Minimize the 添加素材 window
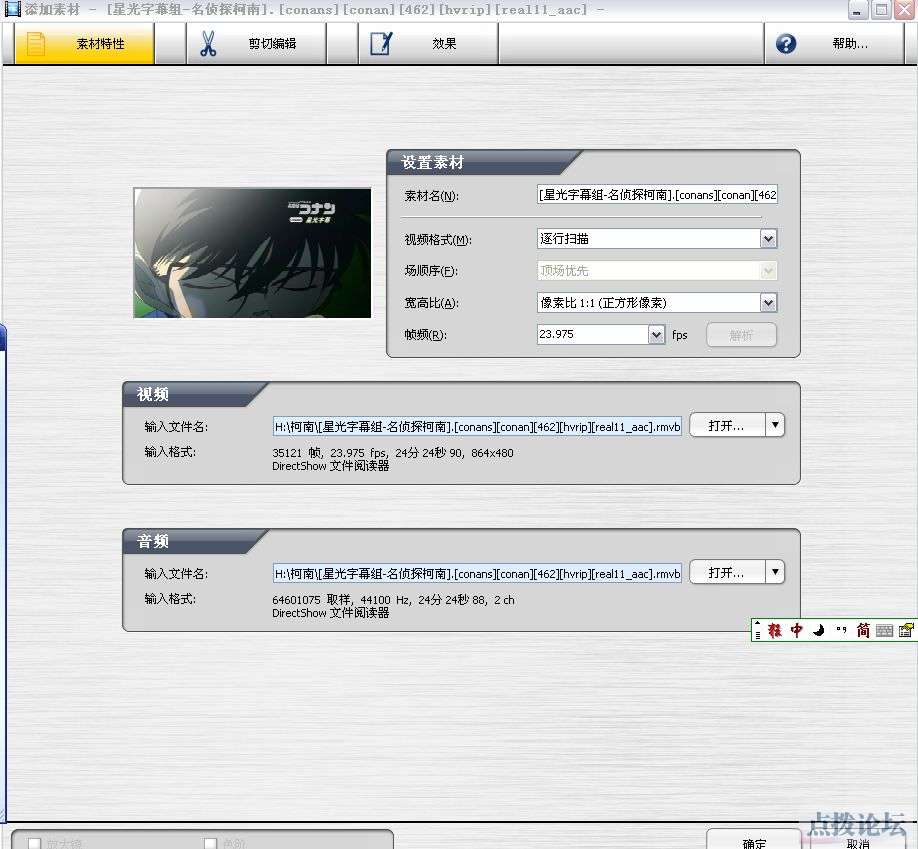 858,10
